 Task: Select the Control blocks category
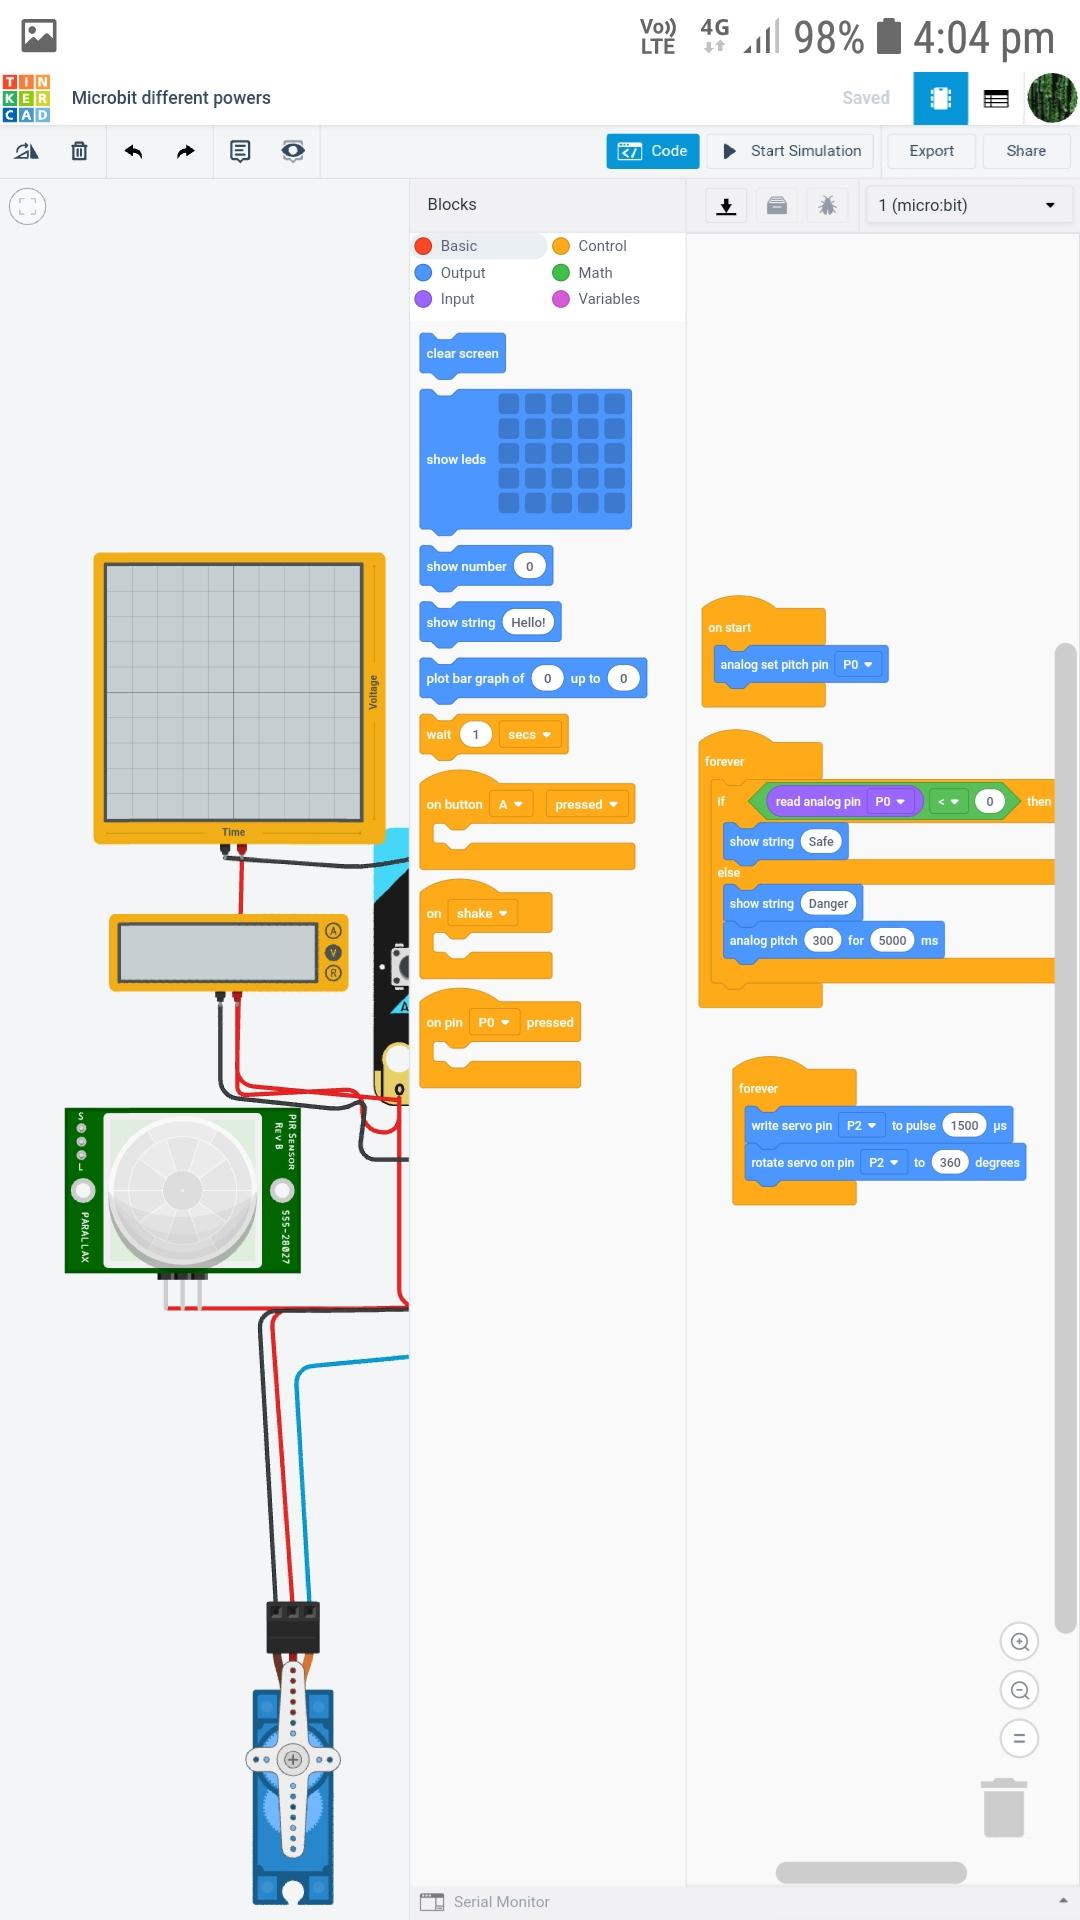click(590, 246)
